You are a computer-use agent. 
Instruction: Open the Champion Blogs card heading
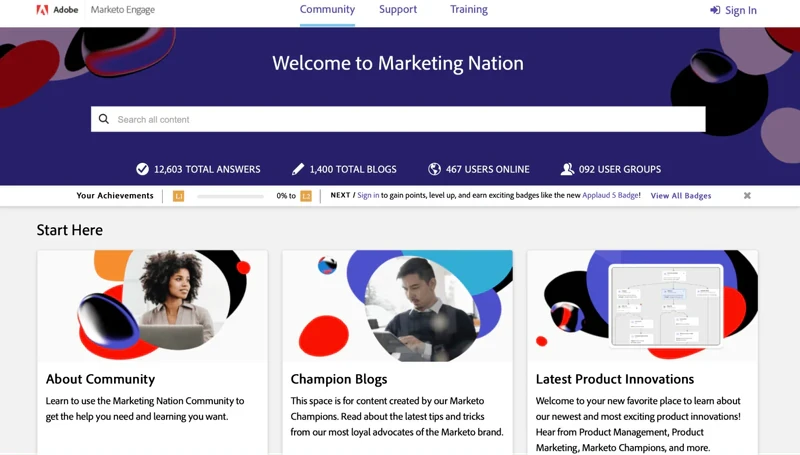coord(339,379)
